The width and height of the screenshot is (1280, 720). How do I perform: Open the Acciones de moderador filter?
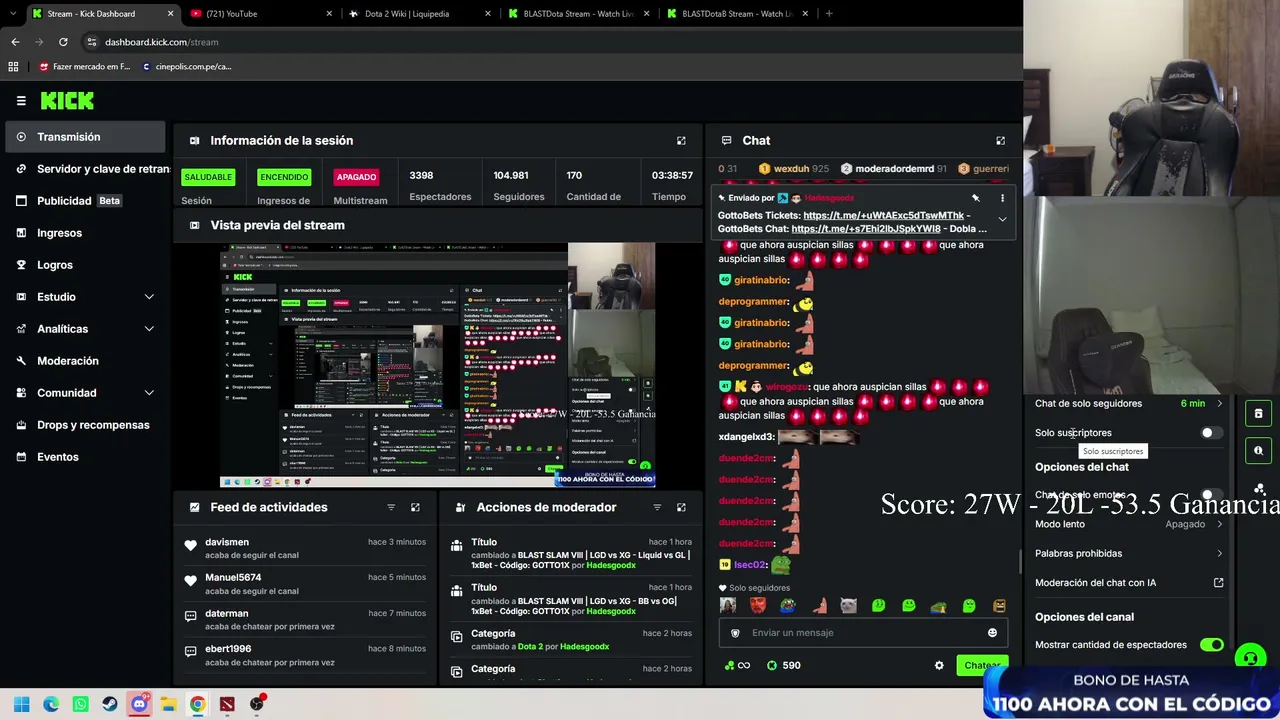tap(657, 508)
